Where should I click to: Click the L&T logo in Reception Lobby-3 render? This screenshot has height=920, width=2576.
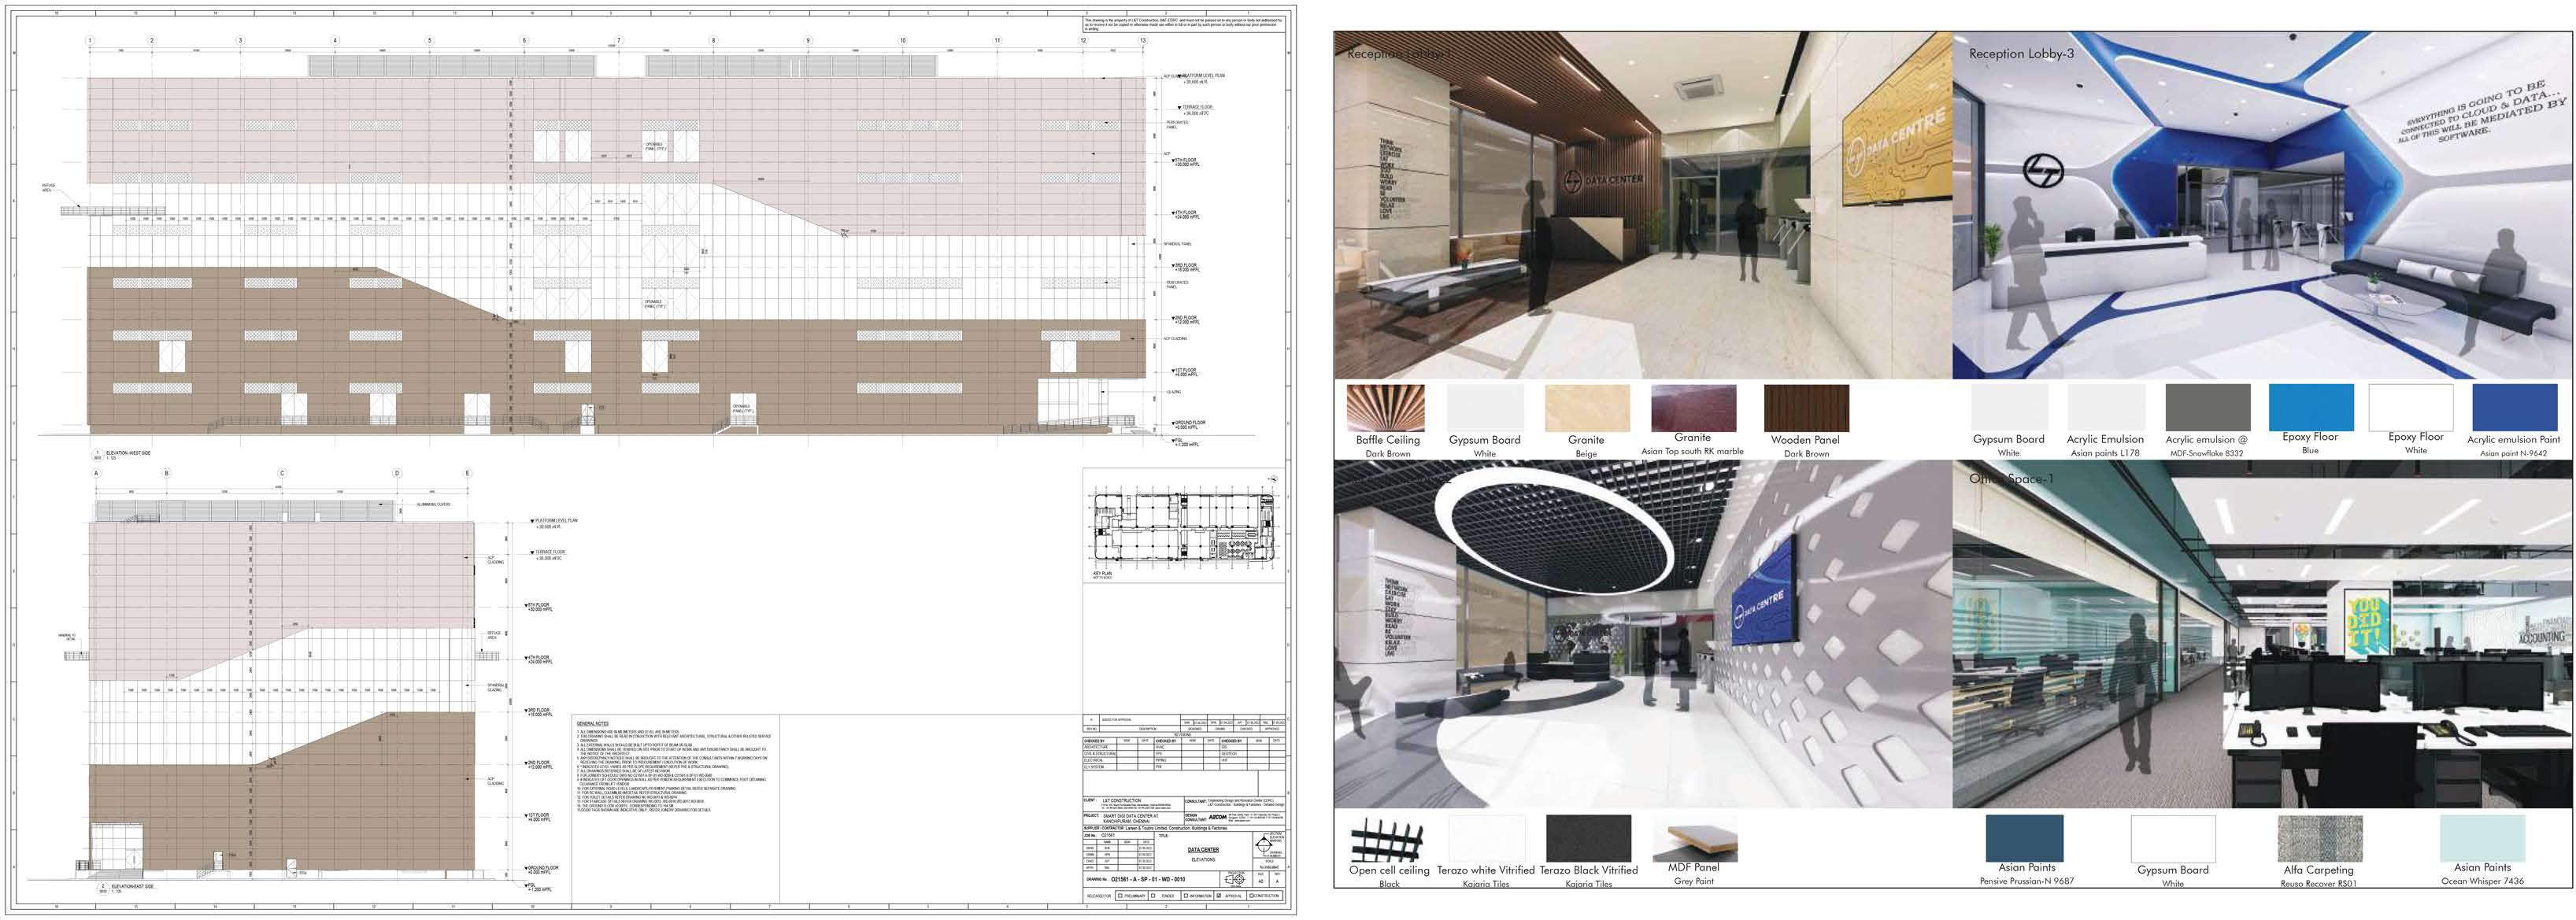click(2042, 171)
